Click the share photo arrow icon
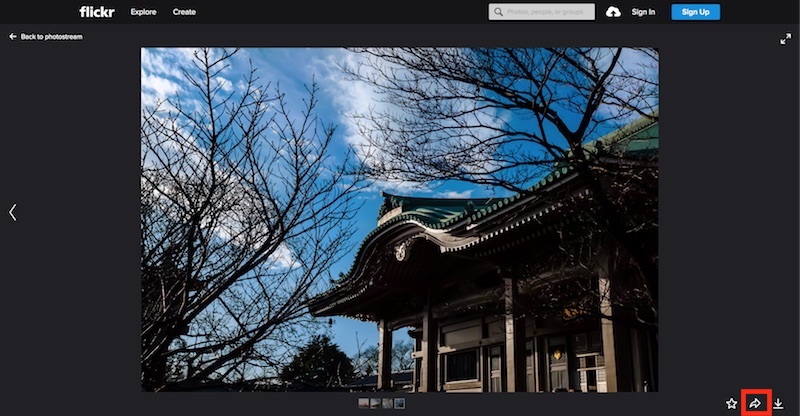This screenshot has height=416, width=800. tap(756, 403)
